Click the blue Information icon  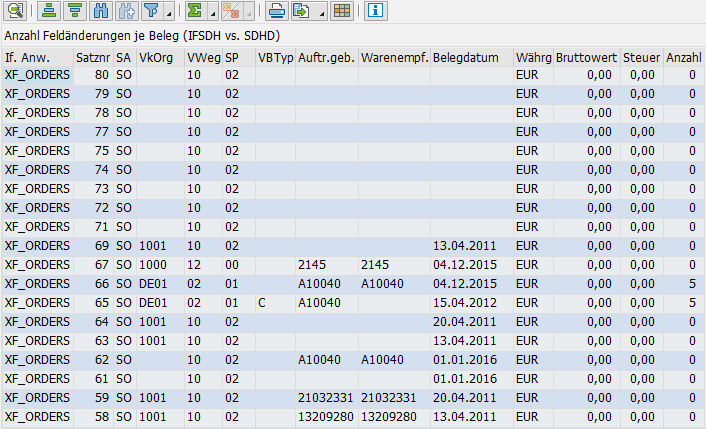pyautogui.click(x=375, y=12)
